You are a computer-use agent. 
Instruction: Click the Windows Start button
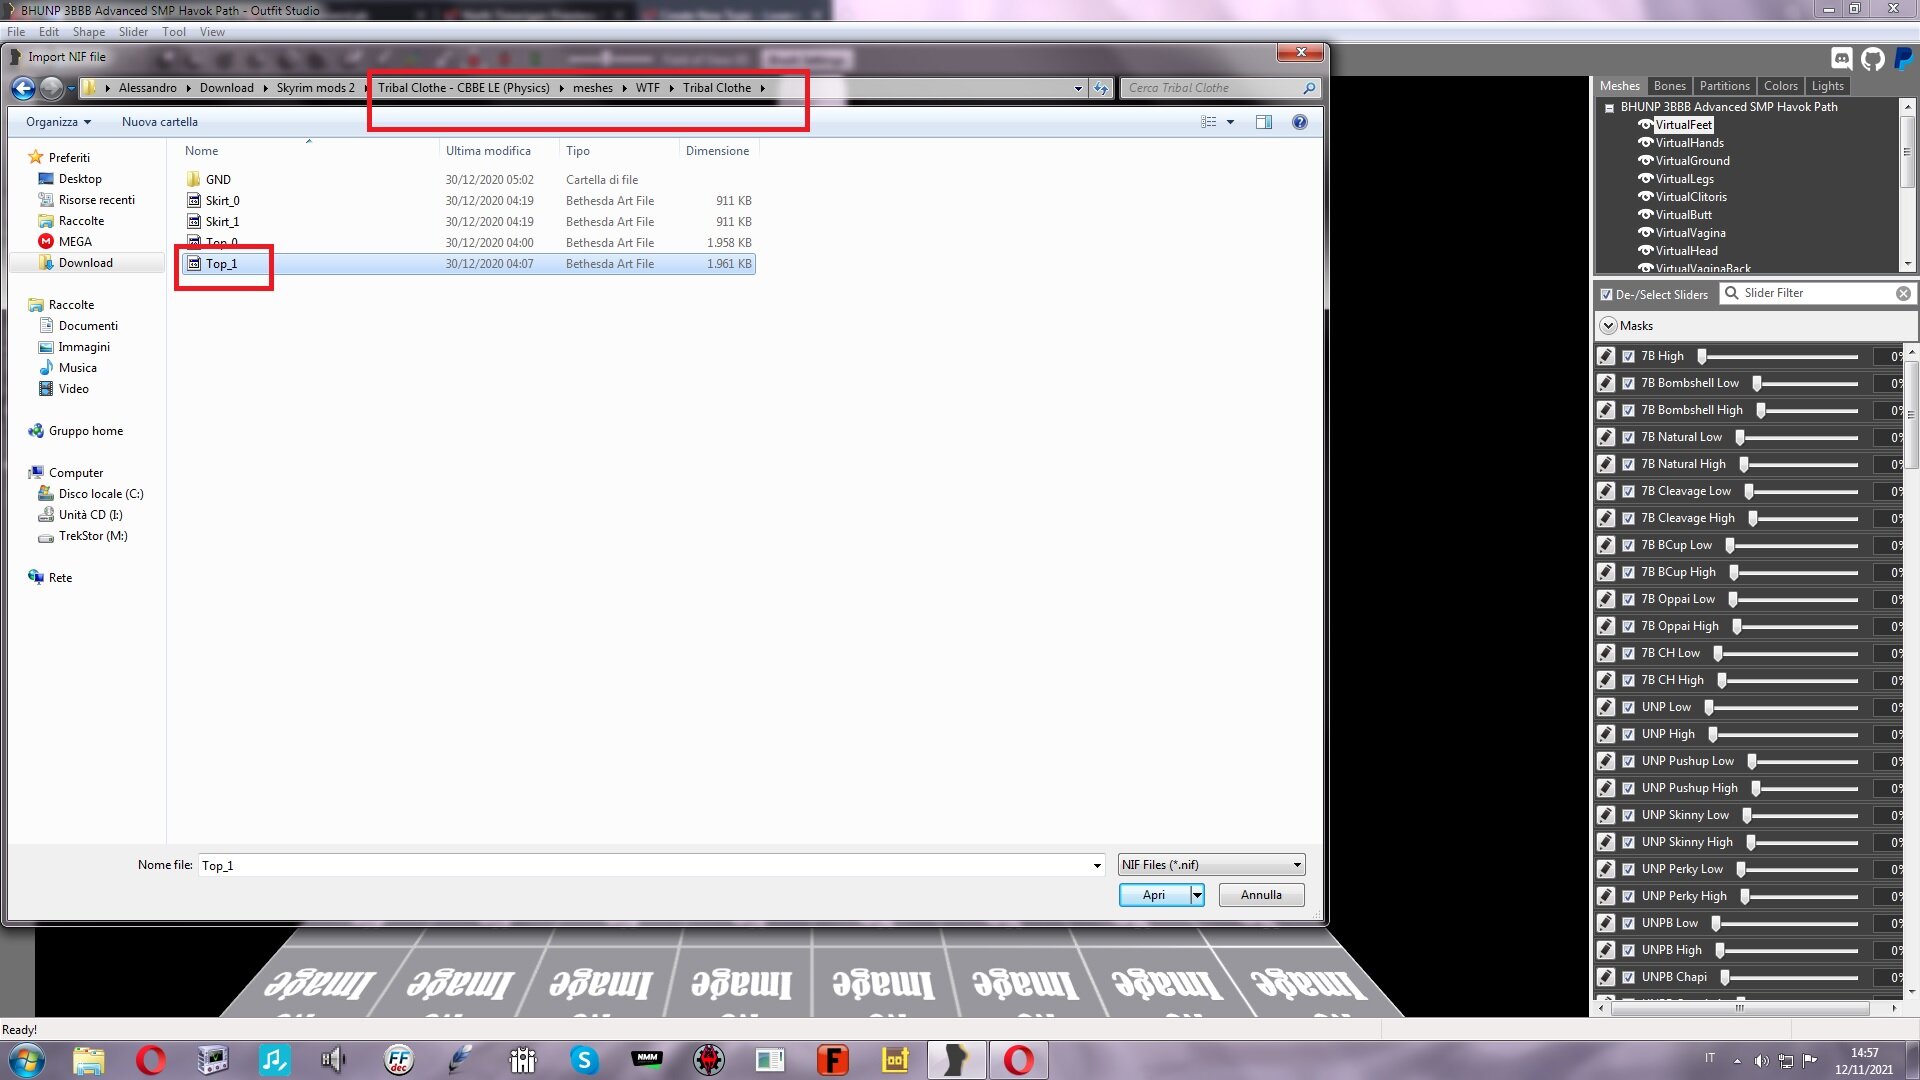pyautogui.click(x=26, y=1060)
